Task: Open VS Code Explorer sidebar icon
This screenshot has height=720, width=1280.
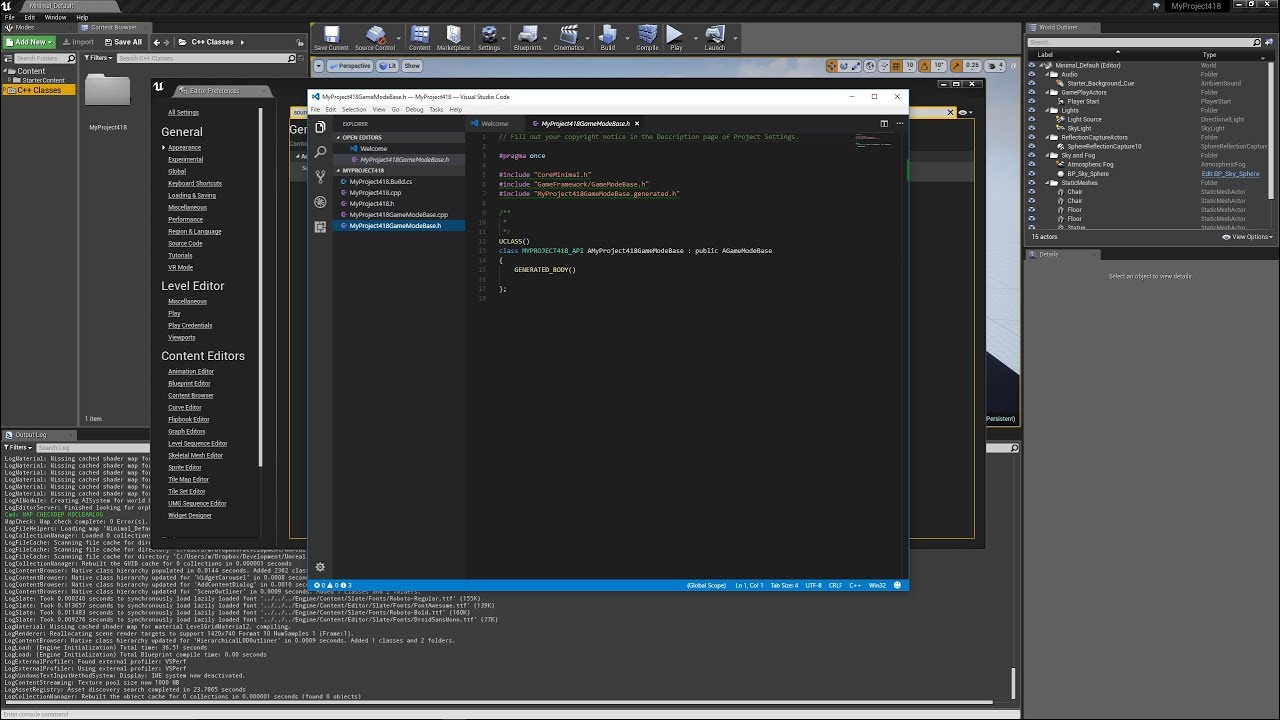Action: (320, 127)
